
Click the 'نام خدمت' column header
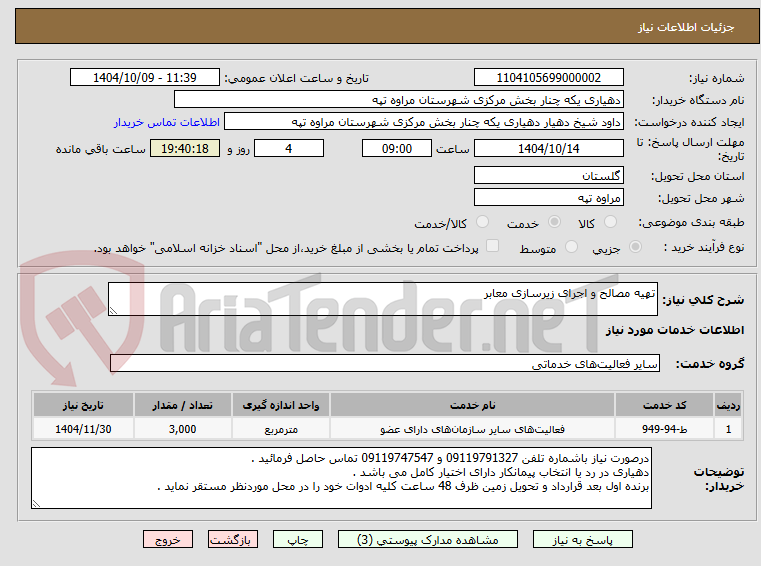point(472,405)
